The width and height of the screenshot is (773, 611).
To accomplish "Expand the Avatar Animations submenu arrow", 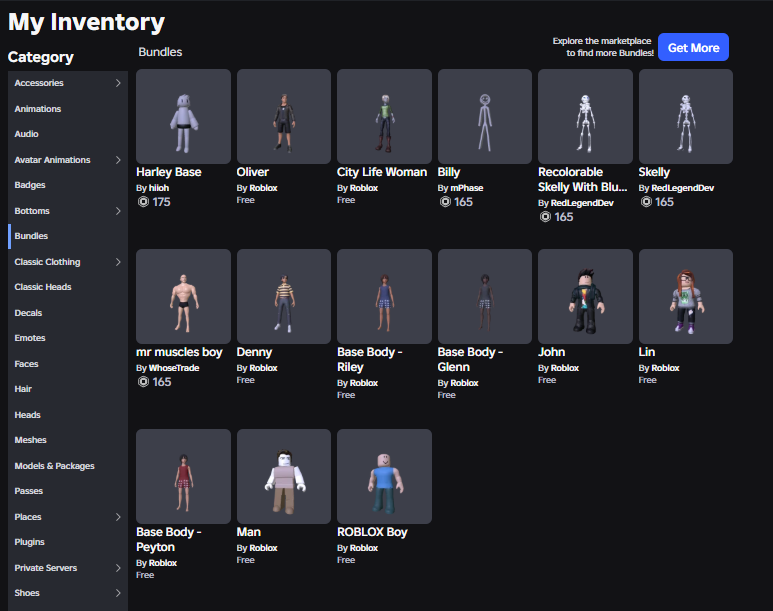I will [118, 160].
